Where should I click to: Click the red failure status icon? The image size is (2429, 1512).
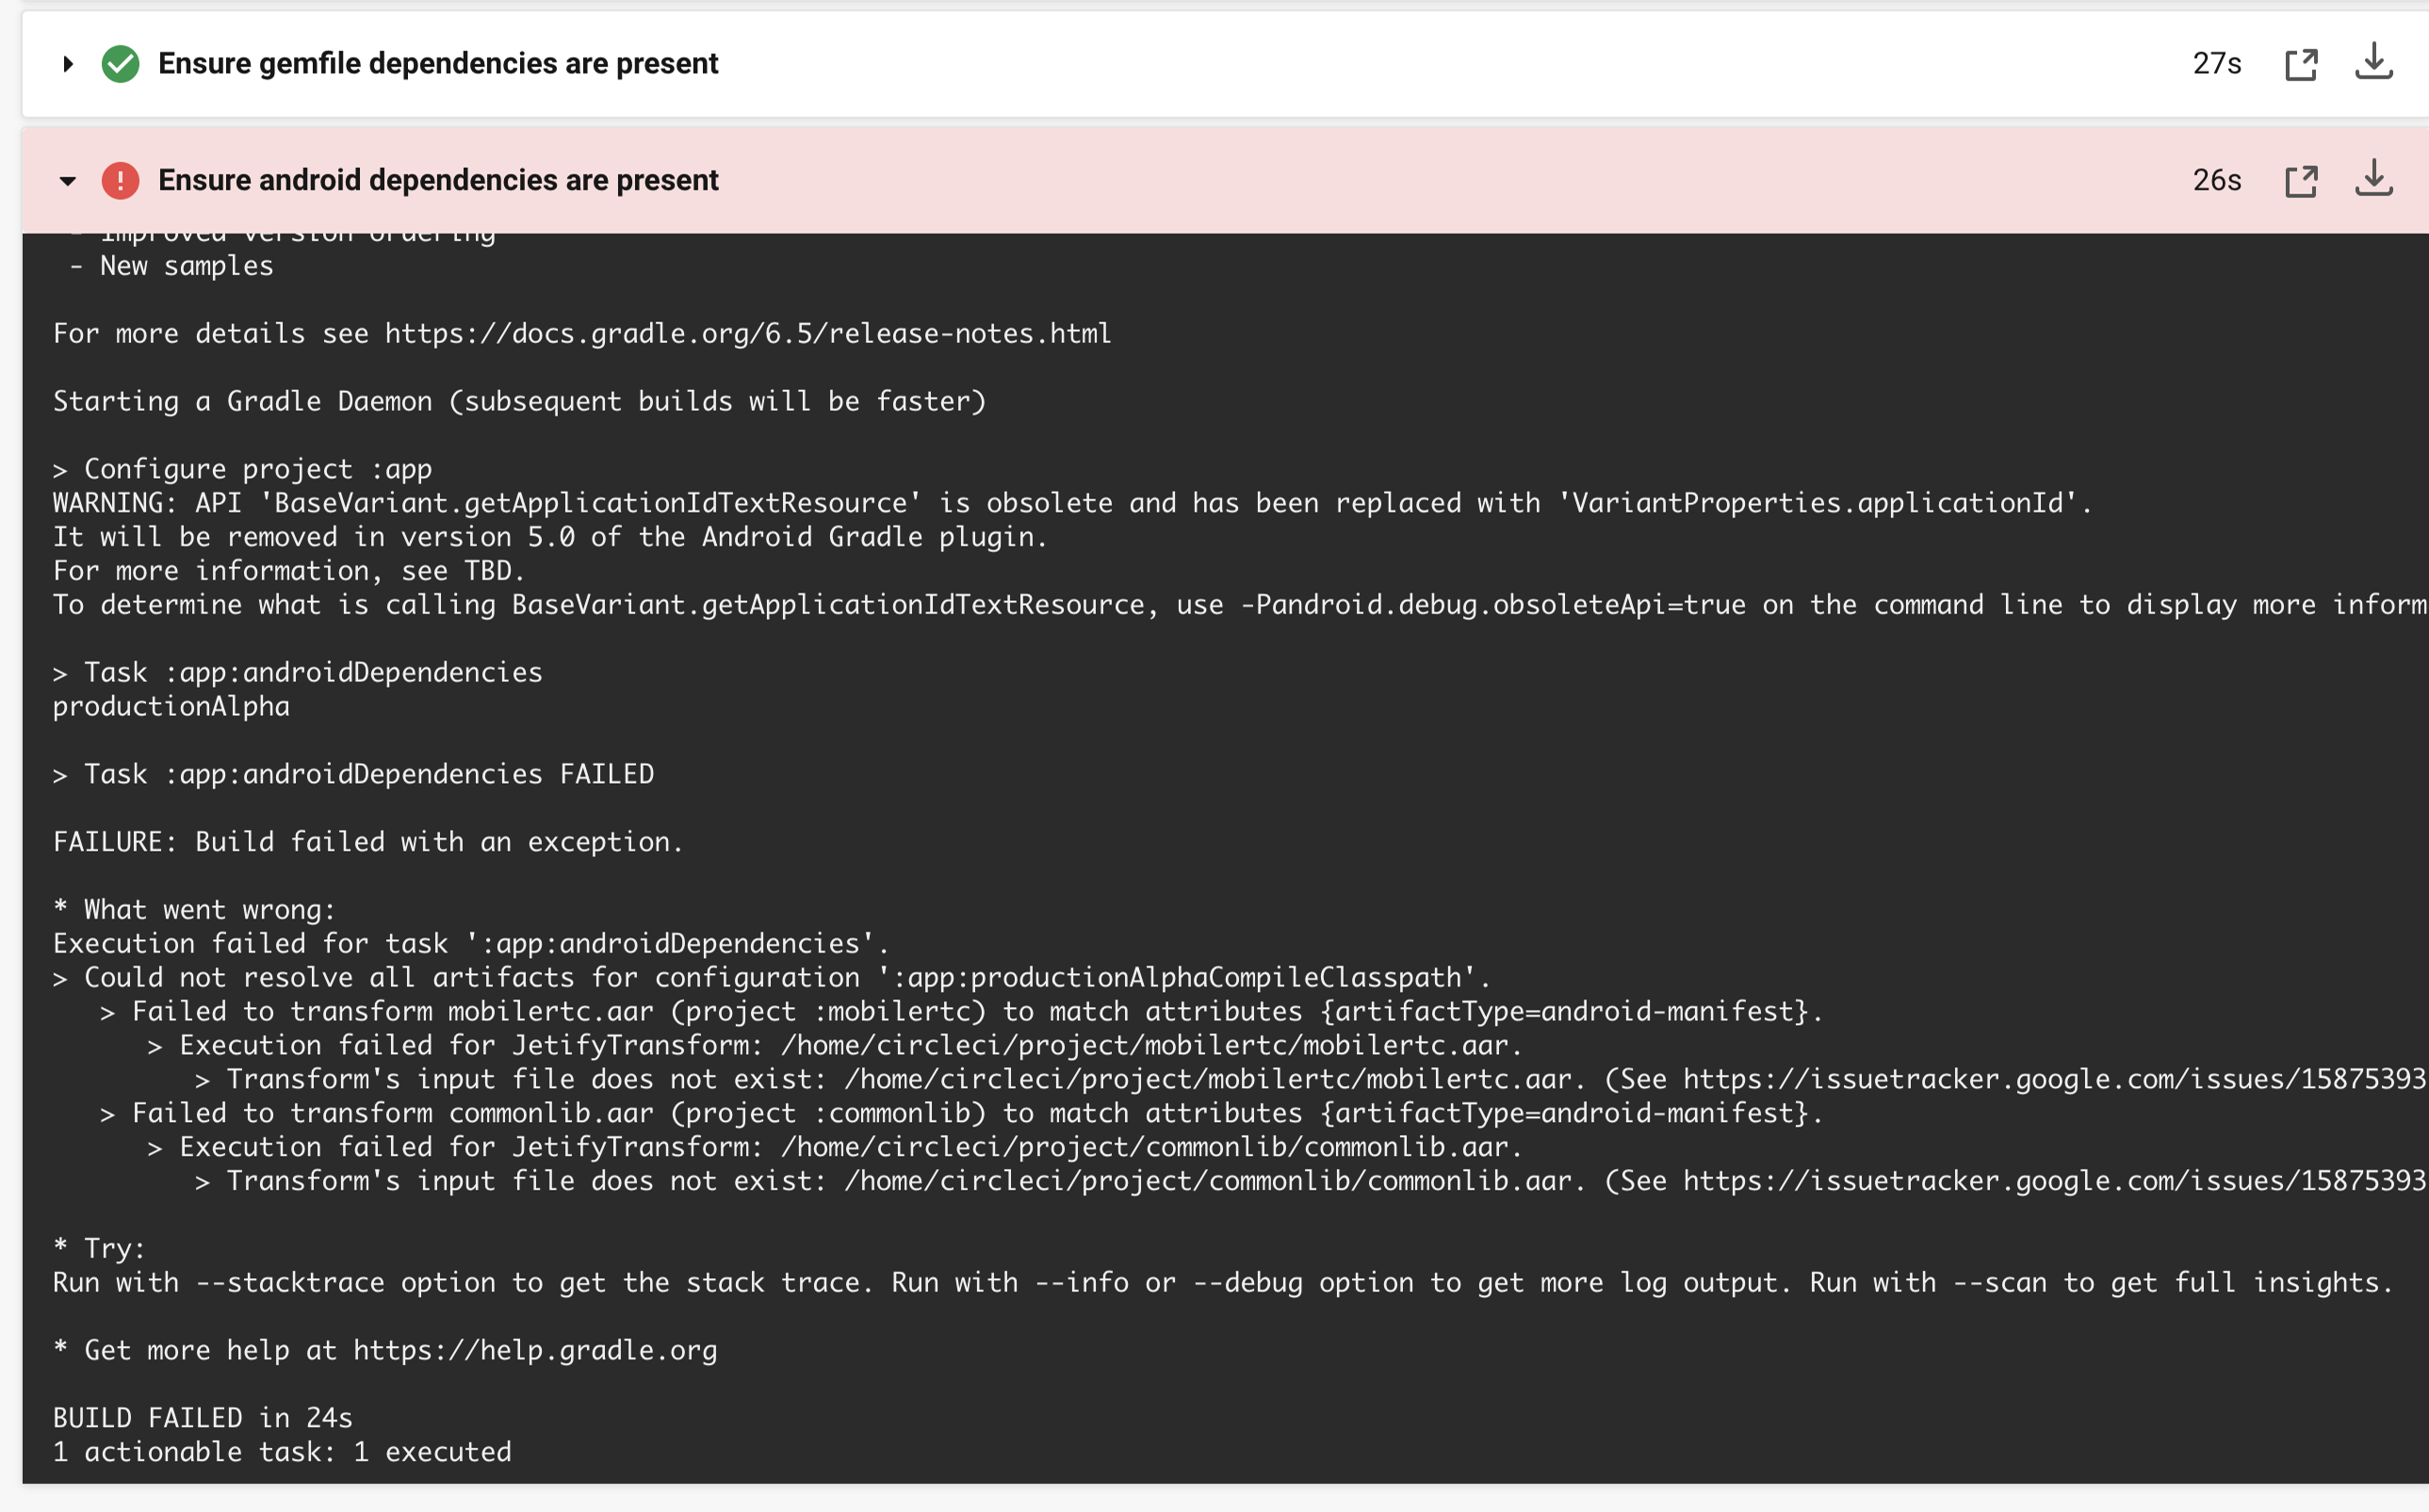(121, 181)
